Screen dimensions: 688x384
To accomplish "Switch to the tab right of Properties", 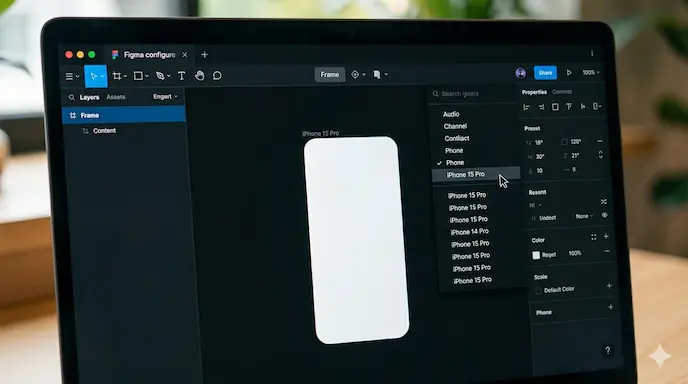I will click(562, 92).
